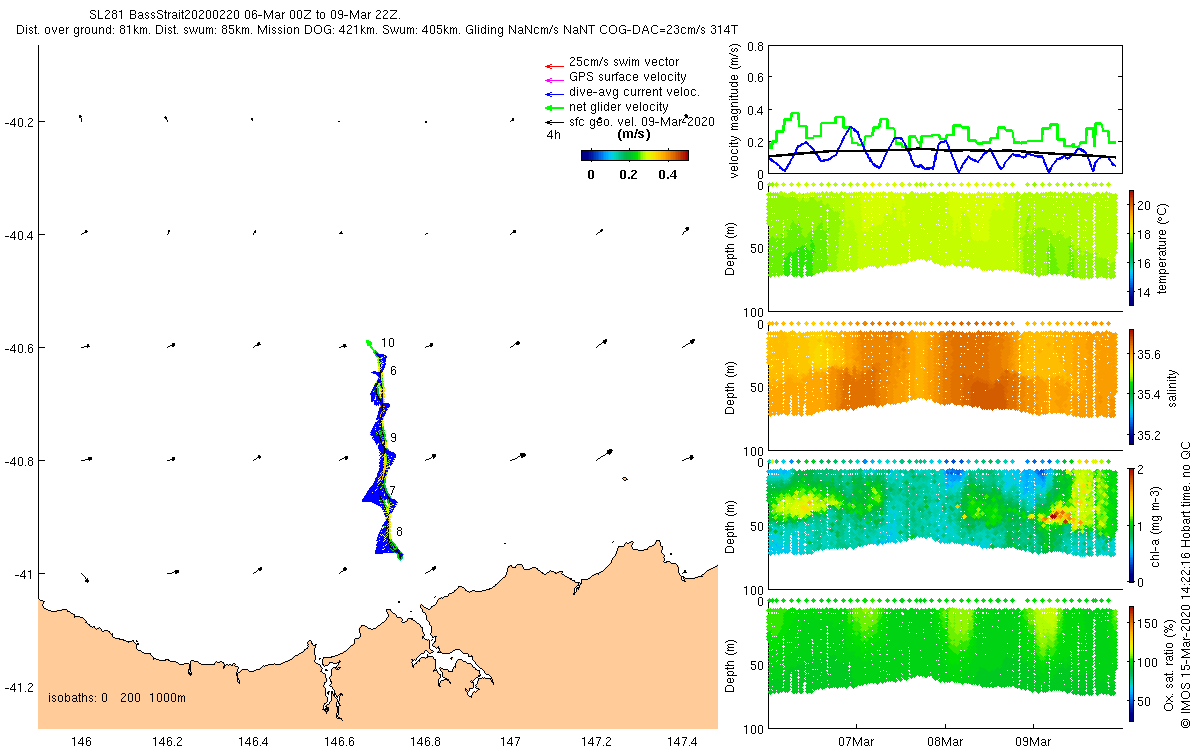
Task: Select the '25cm/s swim vector' legend label
Action: [624, 62]
